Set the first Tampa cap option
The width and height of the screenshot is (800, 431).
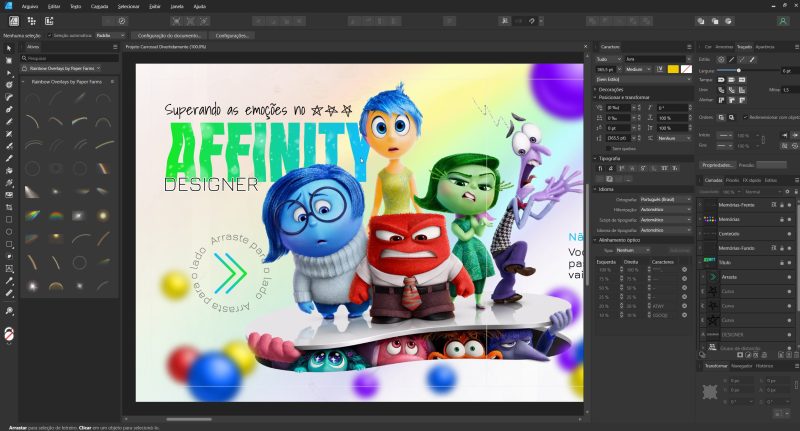pos(721,80)
